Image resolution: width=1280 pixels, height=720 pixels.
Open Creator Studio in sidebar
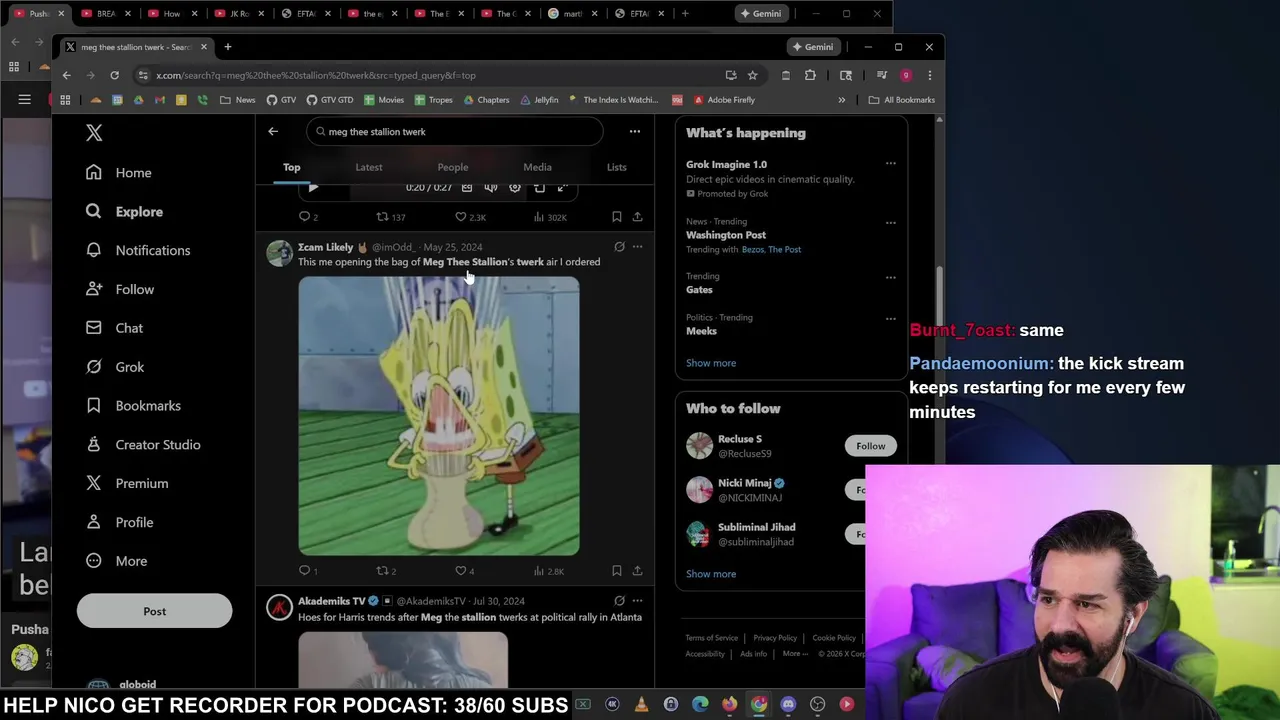143,445
